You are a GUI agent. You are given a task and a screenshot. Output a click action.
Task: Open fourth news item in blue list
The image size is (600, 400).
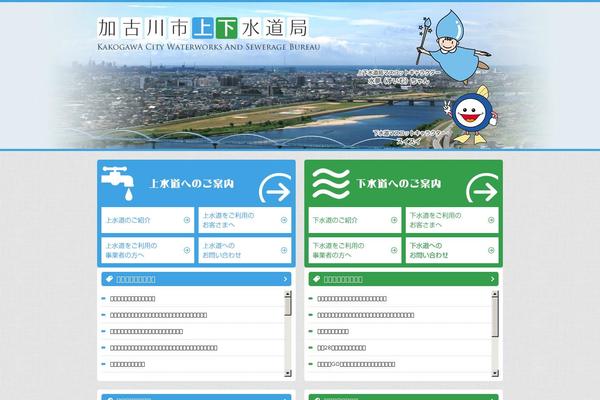163,348
